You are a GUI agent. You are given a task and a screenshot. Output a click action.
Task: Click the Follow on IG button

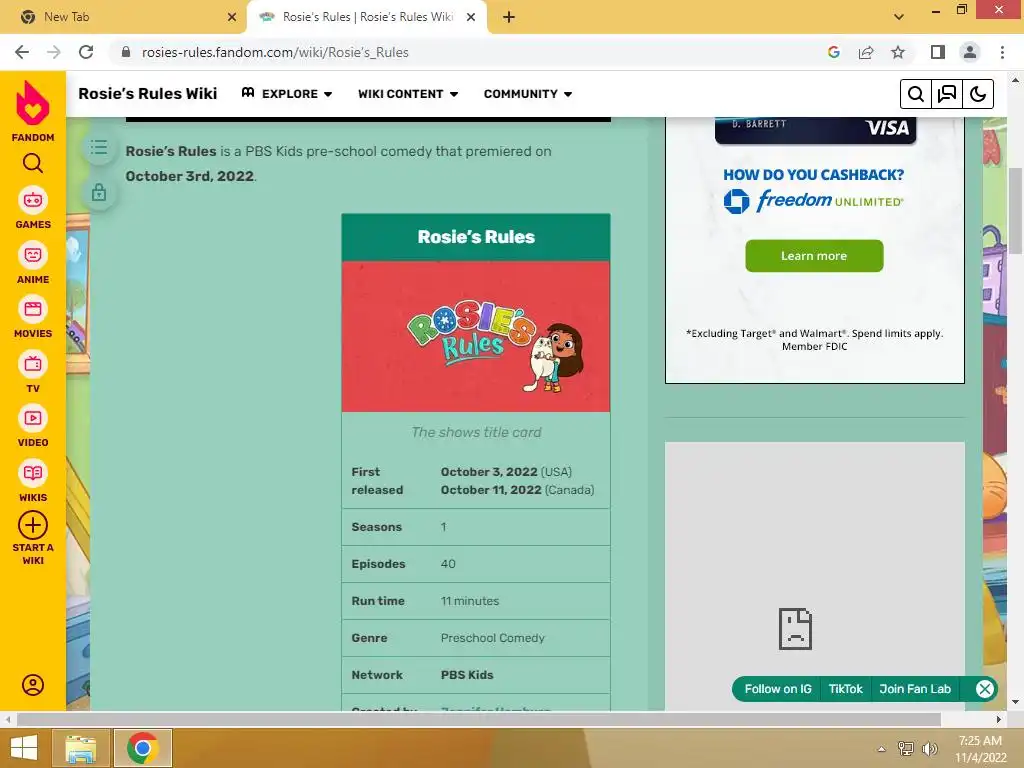pyautogui.click(x=778, y=689)
